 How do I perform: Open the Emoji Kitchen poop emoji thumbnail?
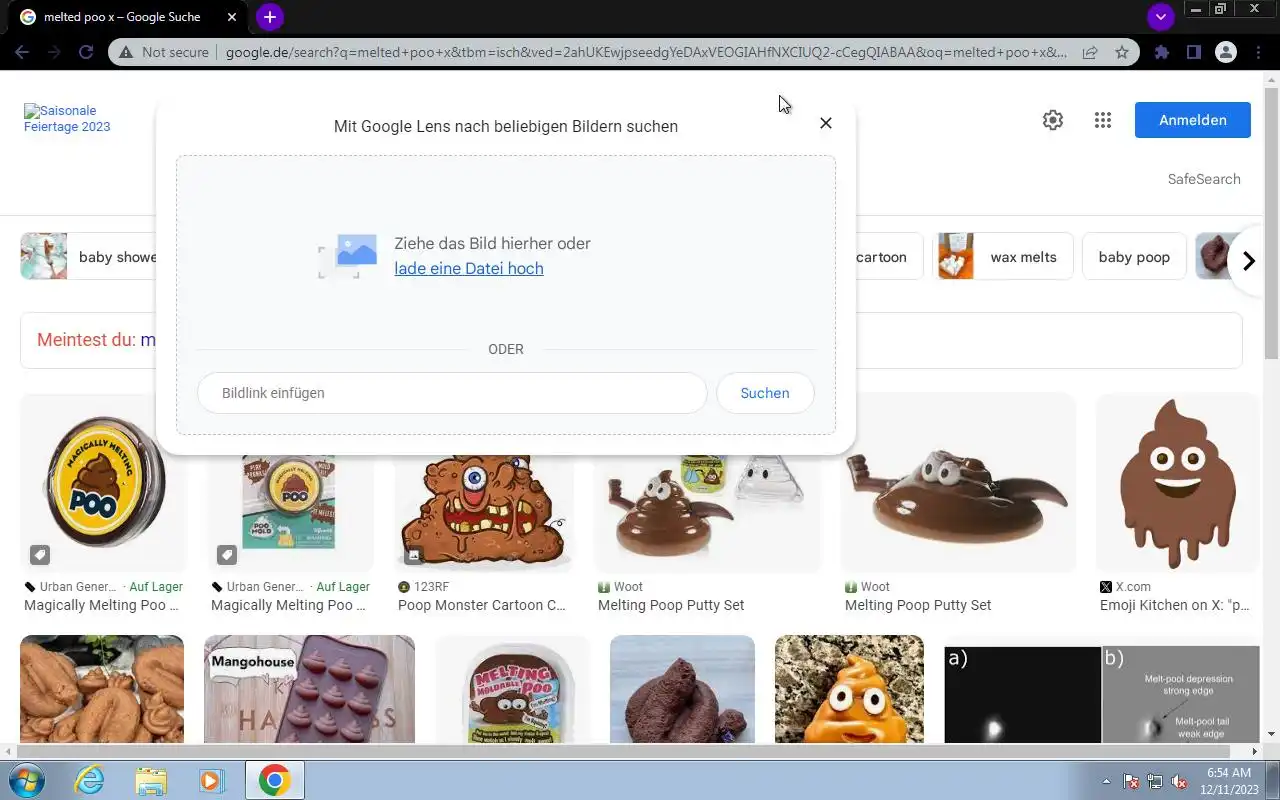pos(1177,484)
